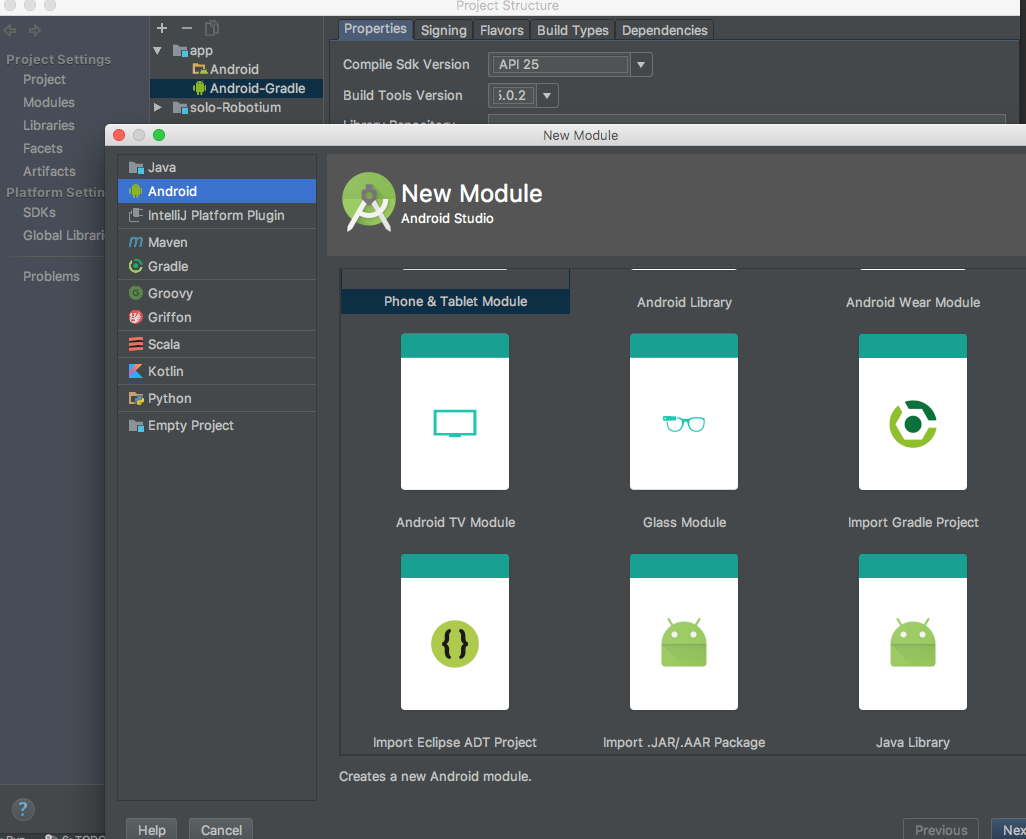This screenshot has width=1026, height=839.
Task: Select Java in module type list
Action: [x=217, y=168]
